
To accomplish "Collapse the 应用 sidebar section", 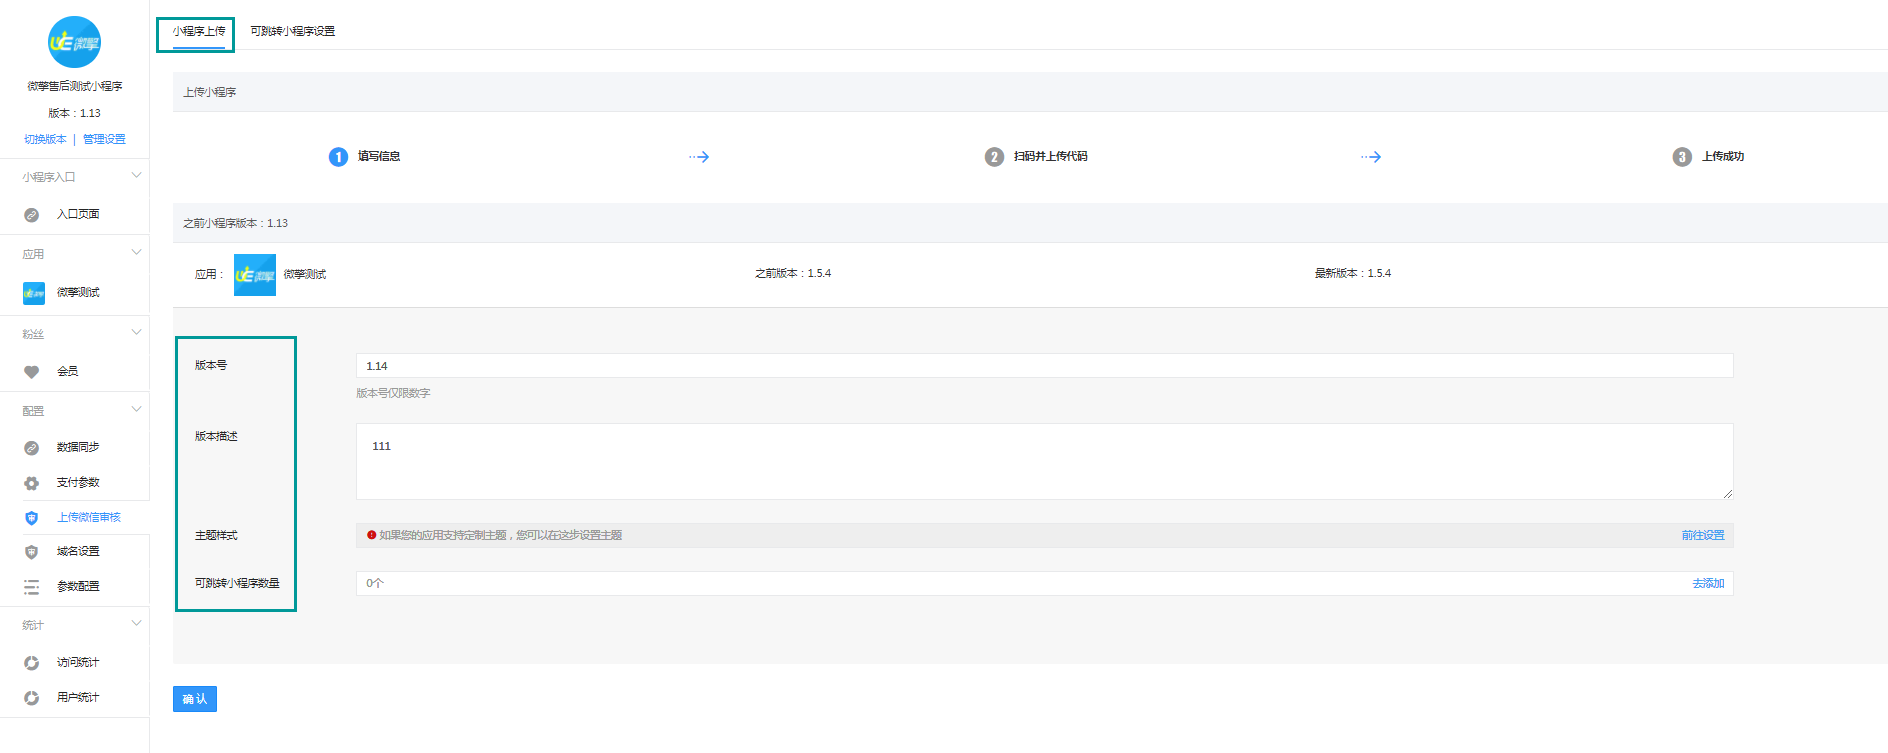I will coord(137,253).
